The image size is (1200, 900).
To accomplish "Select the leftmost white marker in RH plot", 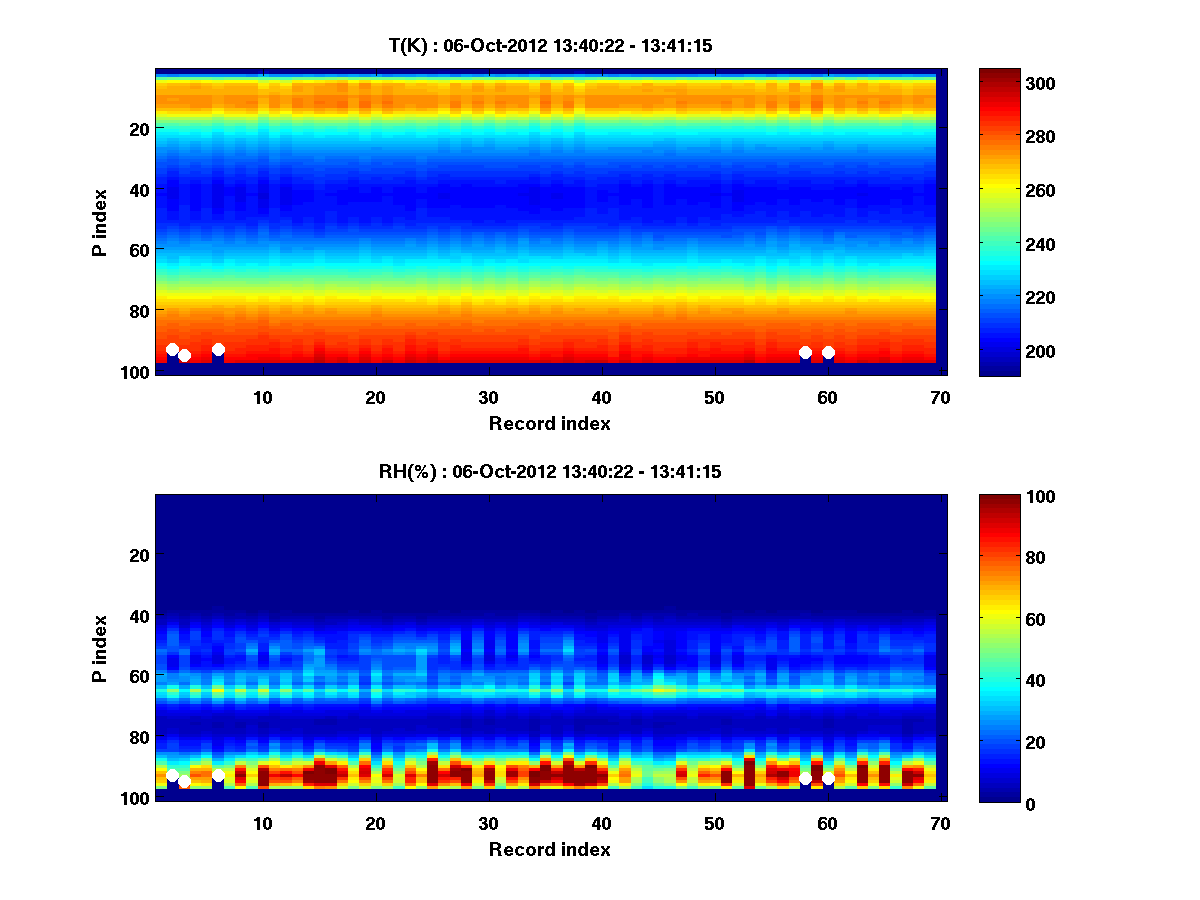I will (x=172, y=776).
